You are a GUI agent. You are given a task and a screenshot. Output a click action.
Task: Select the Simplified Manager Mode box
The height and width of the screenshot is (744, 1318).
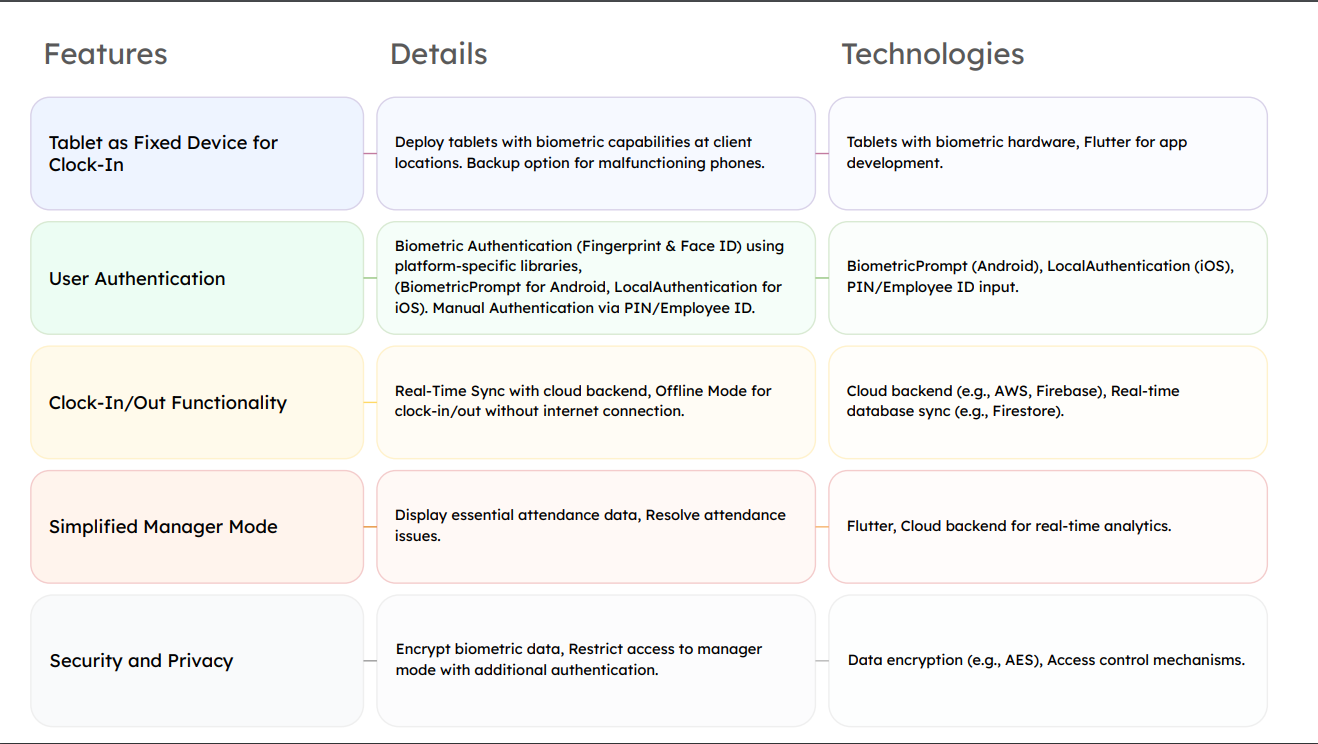[197, 526]
